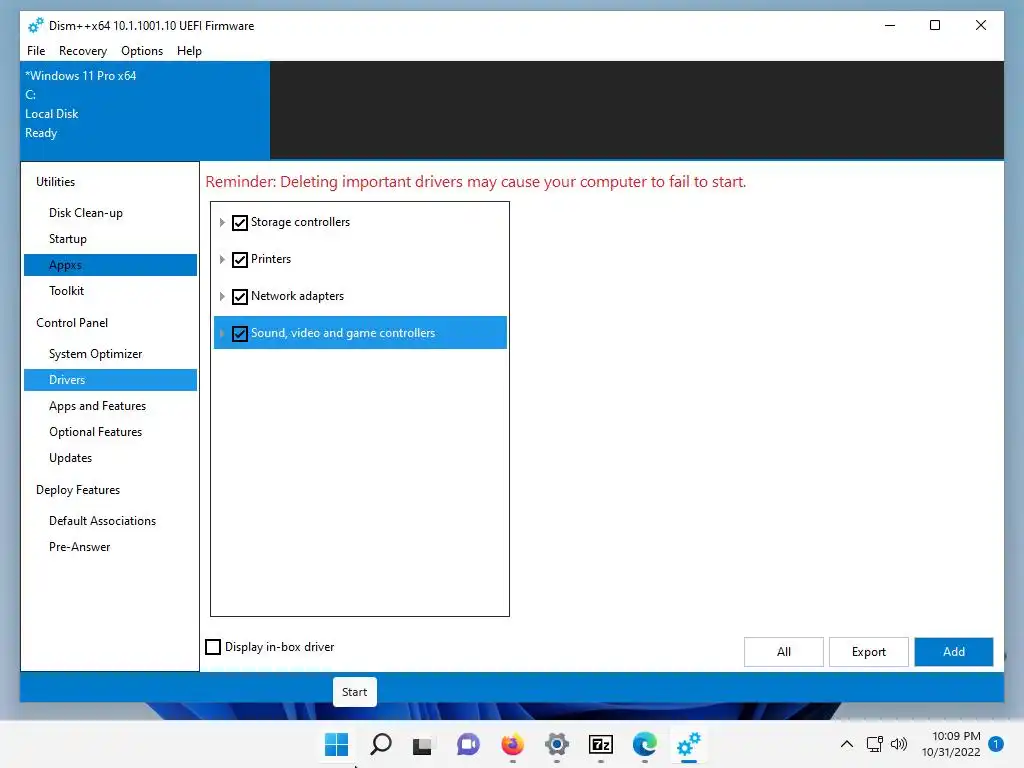This screenshot has height=768, width=1024.
Task: Open Firefox from the taskbar
Action: pos(513,744)
